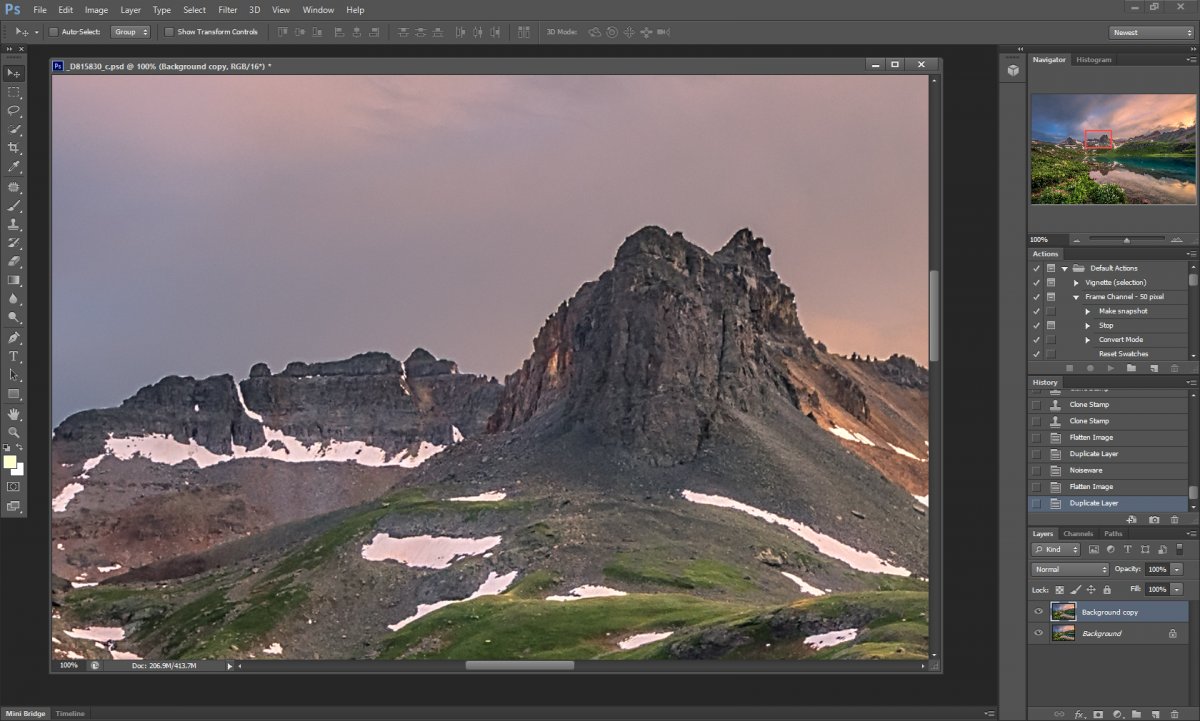Collapse the Default Actions folder

click(x=1066, y=268)
